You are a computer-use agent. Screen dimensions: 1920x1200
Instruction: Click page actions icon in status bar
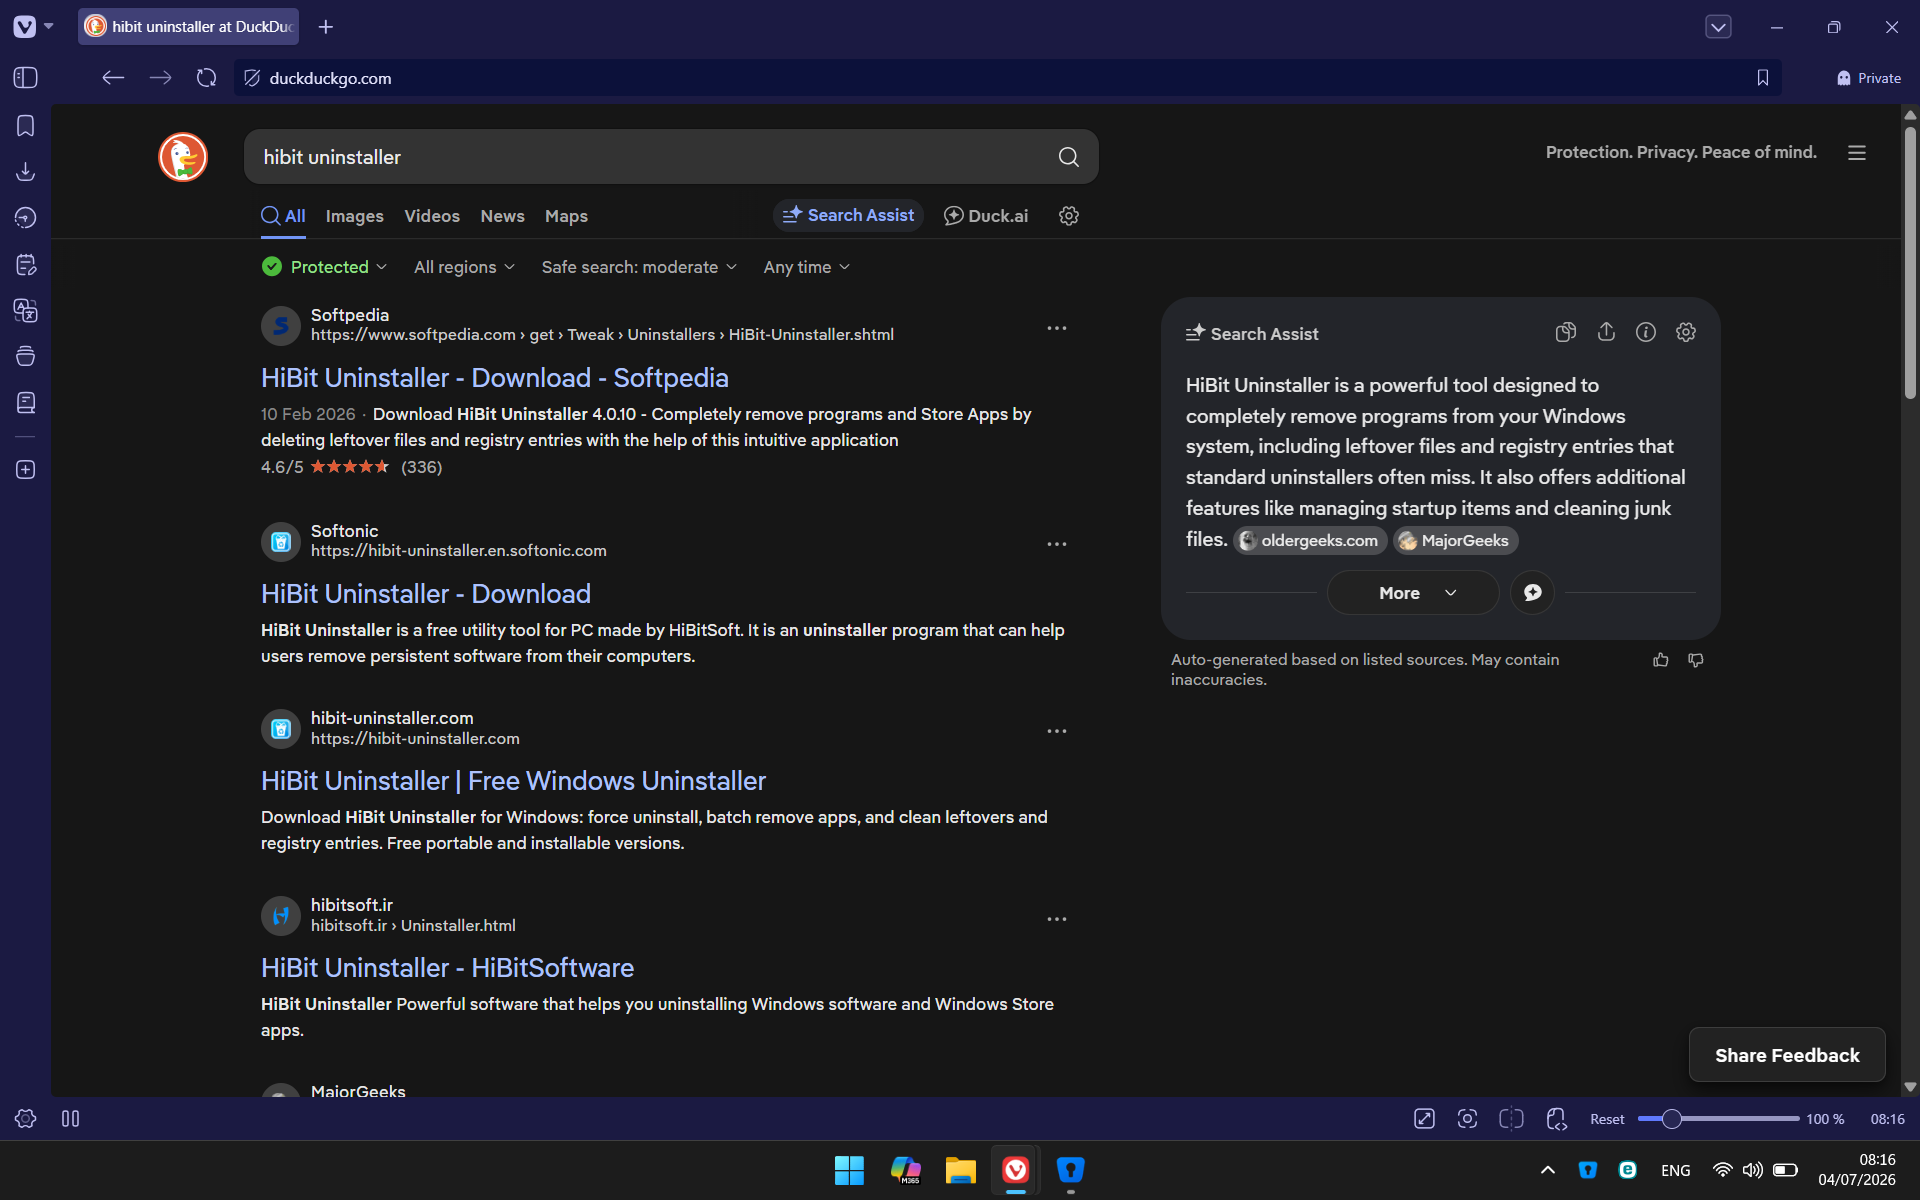click(1556, 1119)
